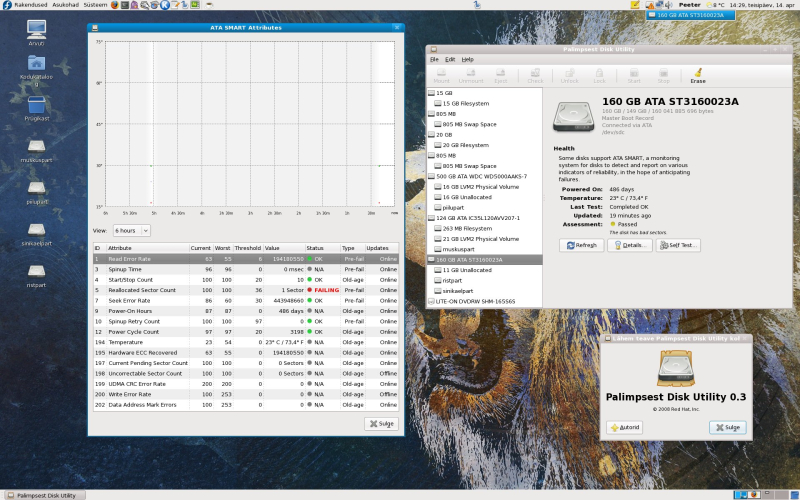The image size is (800, 500).
Task: Click the Status column header
Action: coord(322,248)
